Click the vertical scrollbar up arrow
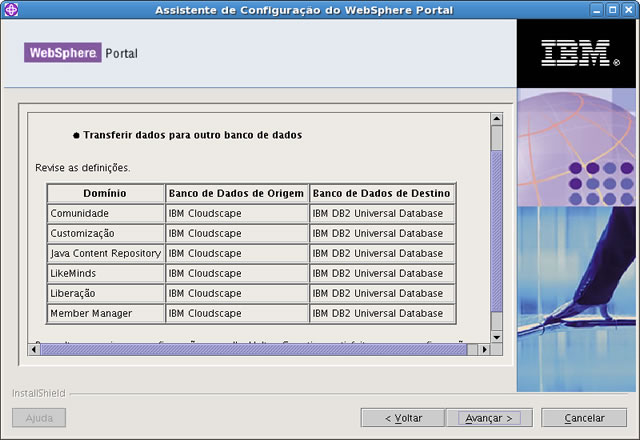The height and width of the screenshot is (440, 640). [x=496, y=119]
